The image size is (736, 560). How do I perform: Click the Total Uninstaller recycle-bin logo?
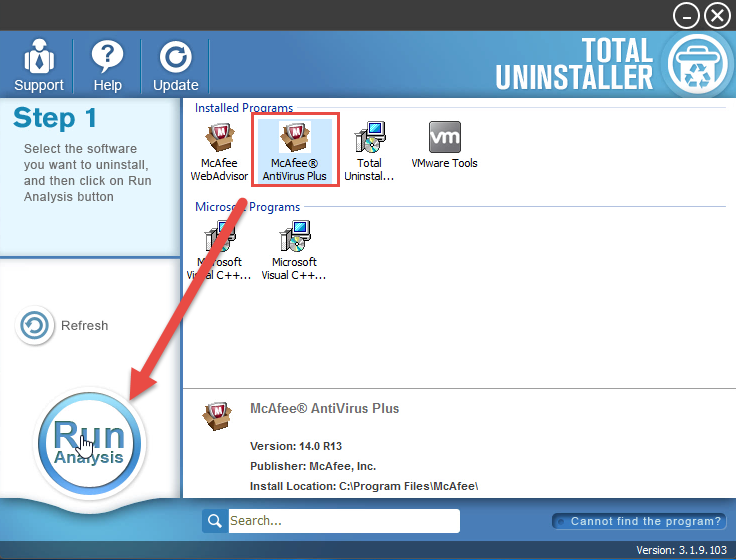point(697,65)
